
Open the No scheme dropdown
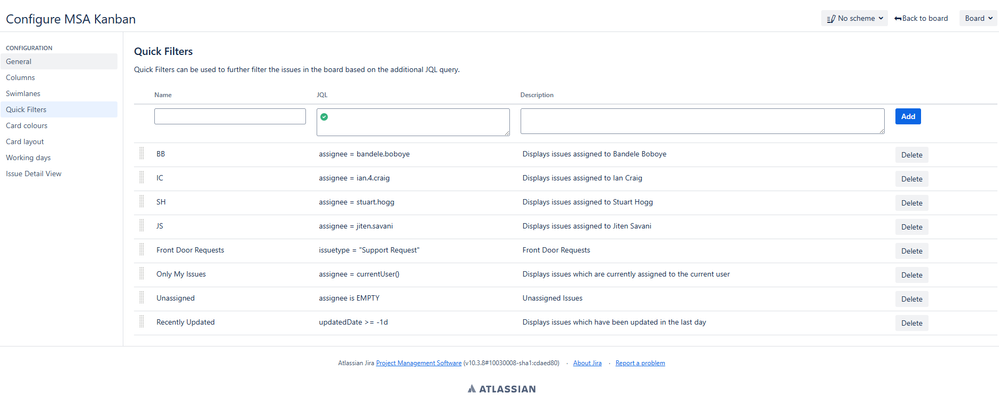tap(854, 18)
